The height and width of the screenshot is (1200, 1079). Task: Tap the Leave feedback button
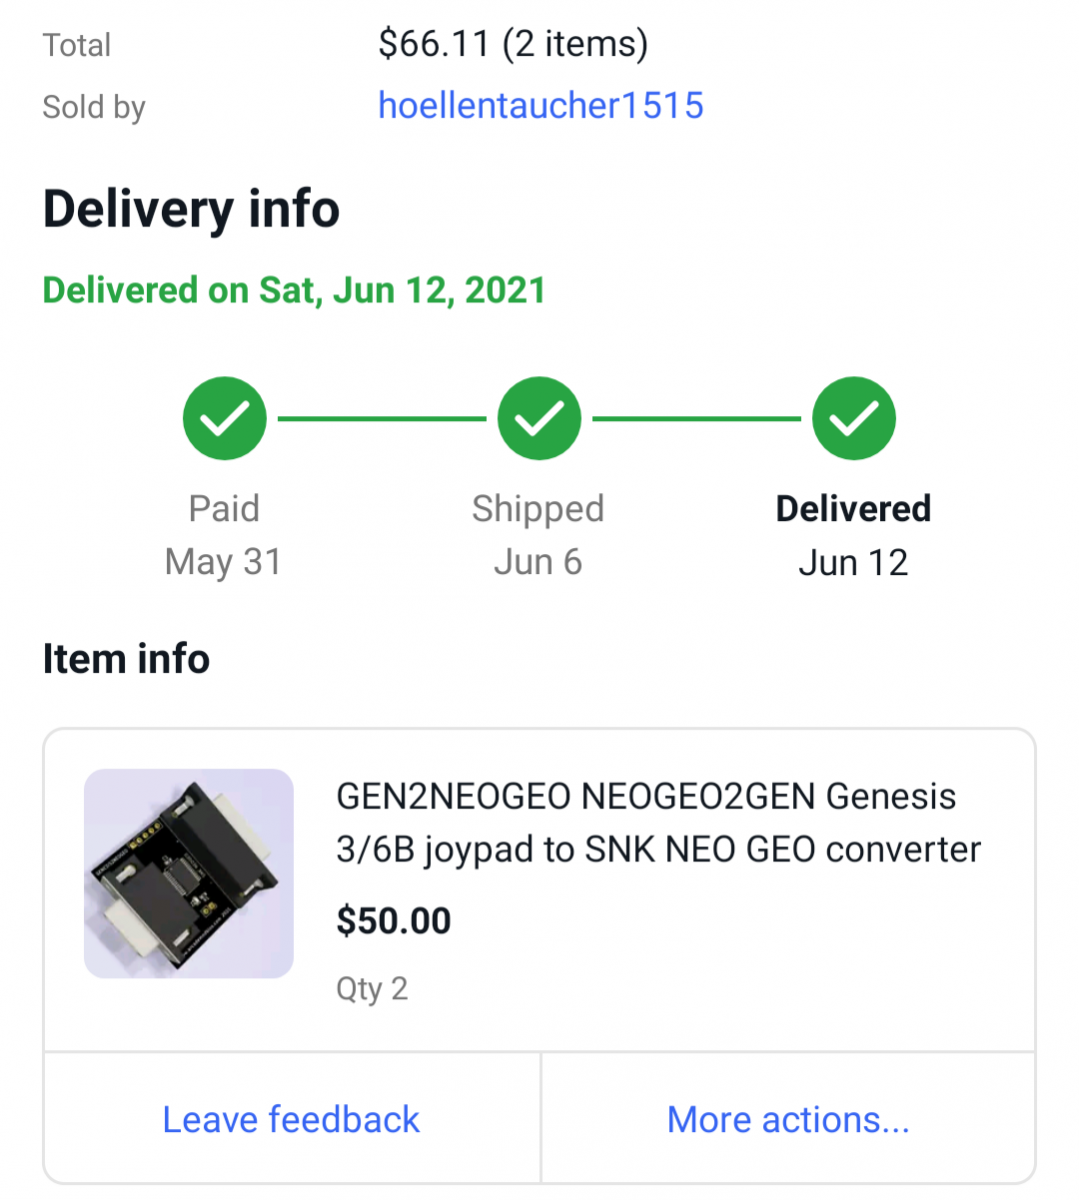tap(291, 1119)
